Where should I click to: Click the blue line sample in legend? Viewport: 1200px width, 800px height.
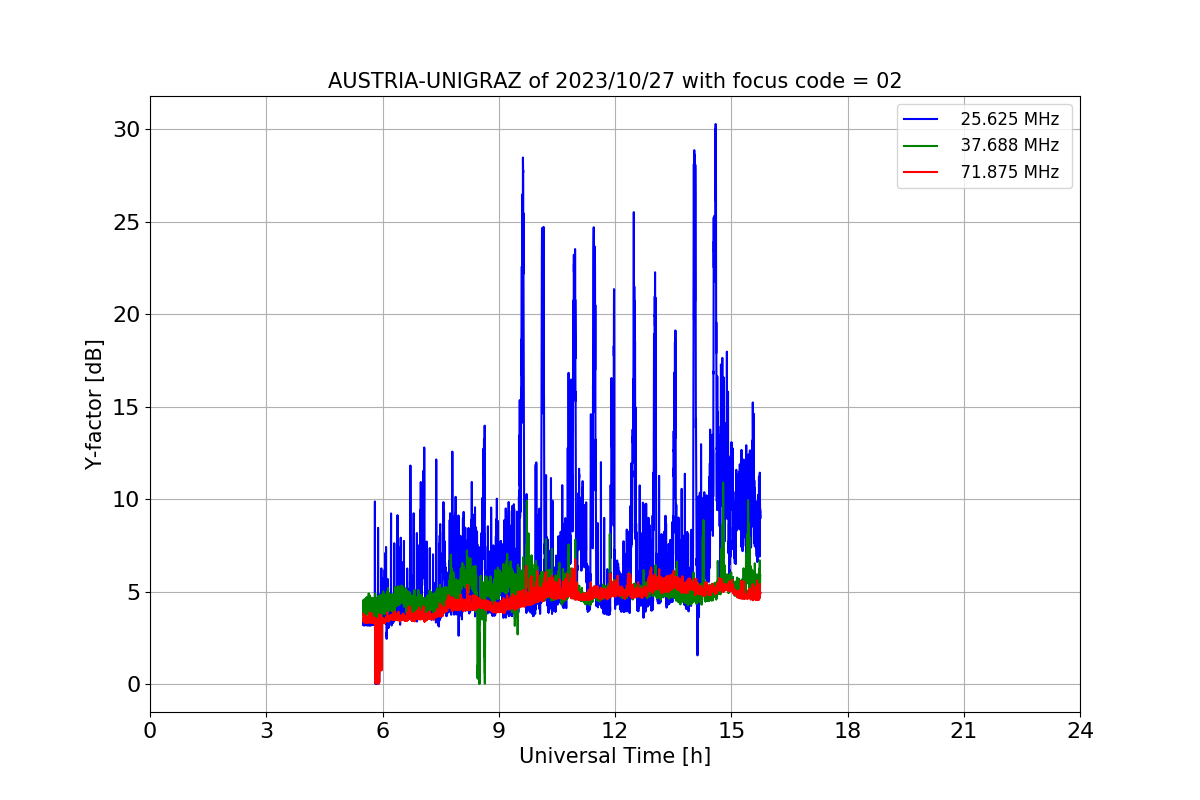pyautogui.click(x=921, y=119)
